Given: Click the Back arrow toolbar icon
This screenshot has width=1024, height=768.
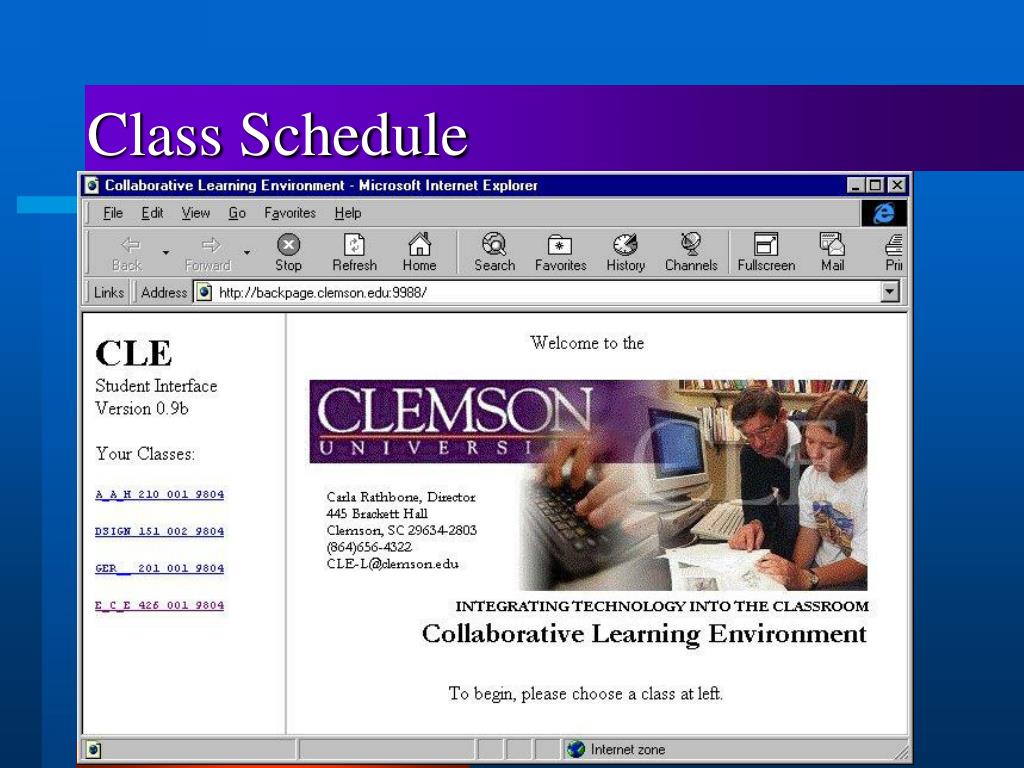Looking at the screenshot, I should pyautogui.click(x=130, y=246).
